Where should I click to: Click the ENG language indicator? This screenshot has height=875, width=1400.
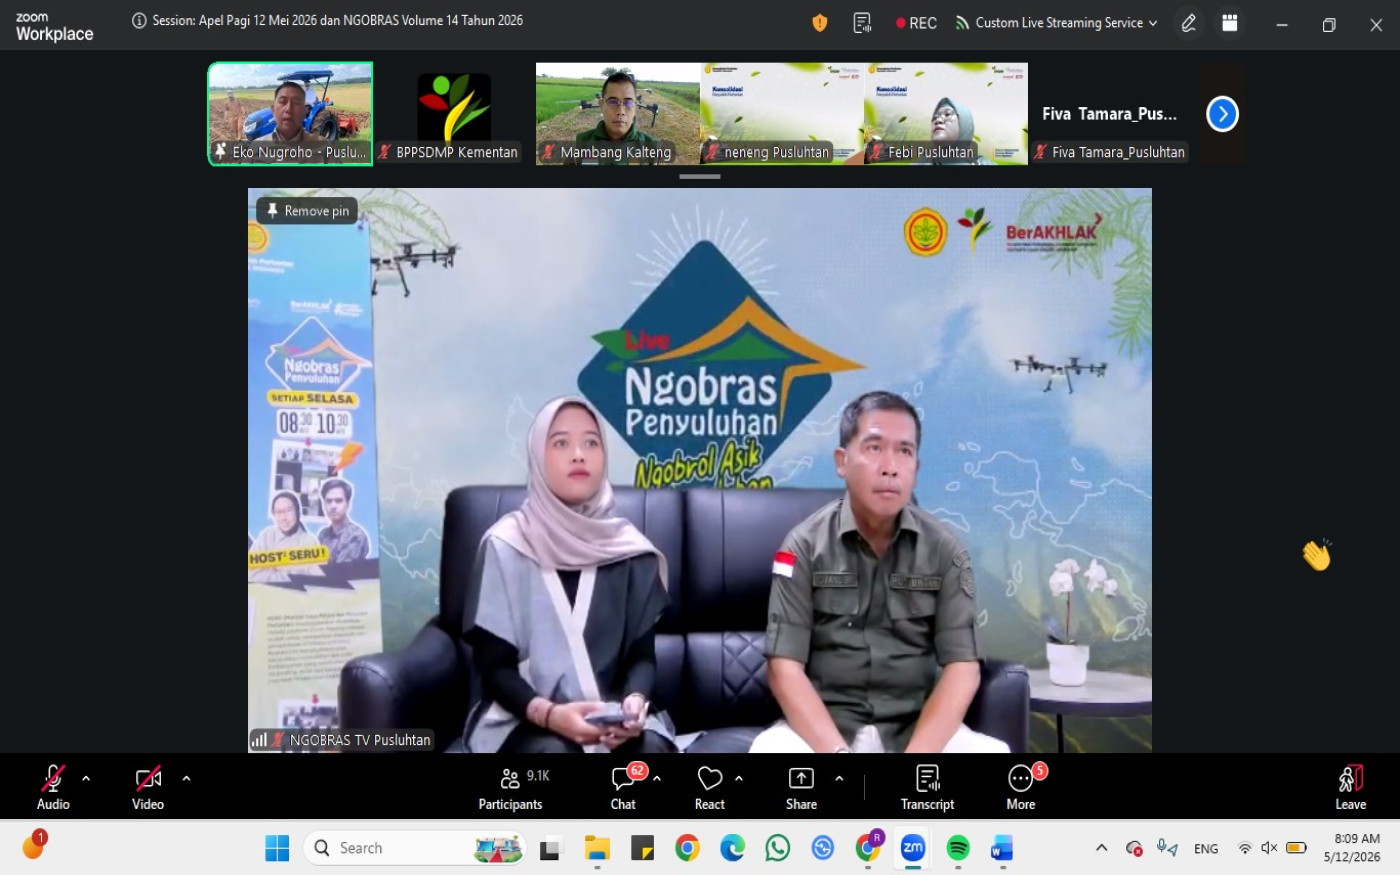click(1206, 849)
